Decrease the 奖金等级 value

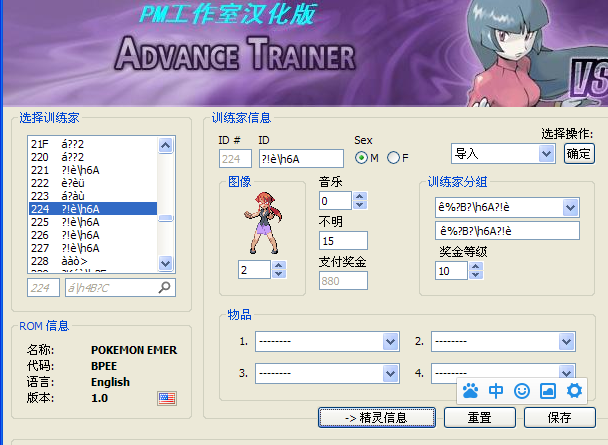tap(476, 275)
